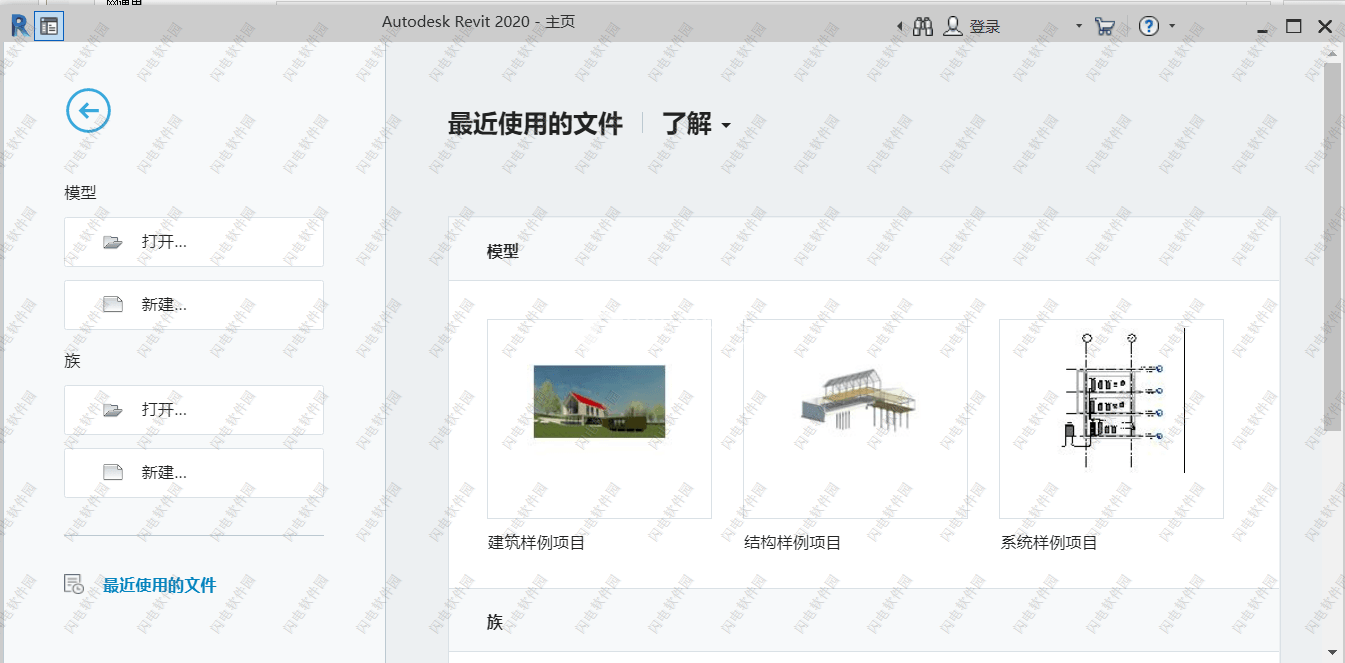Expand the 登录 sign-in dropdown arrow
Screen dimensions: 1345x663
click(x=1079, y=27)
